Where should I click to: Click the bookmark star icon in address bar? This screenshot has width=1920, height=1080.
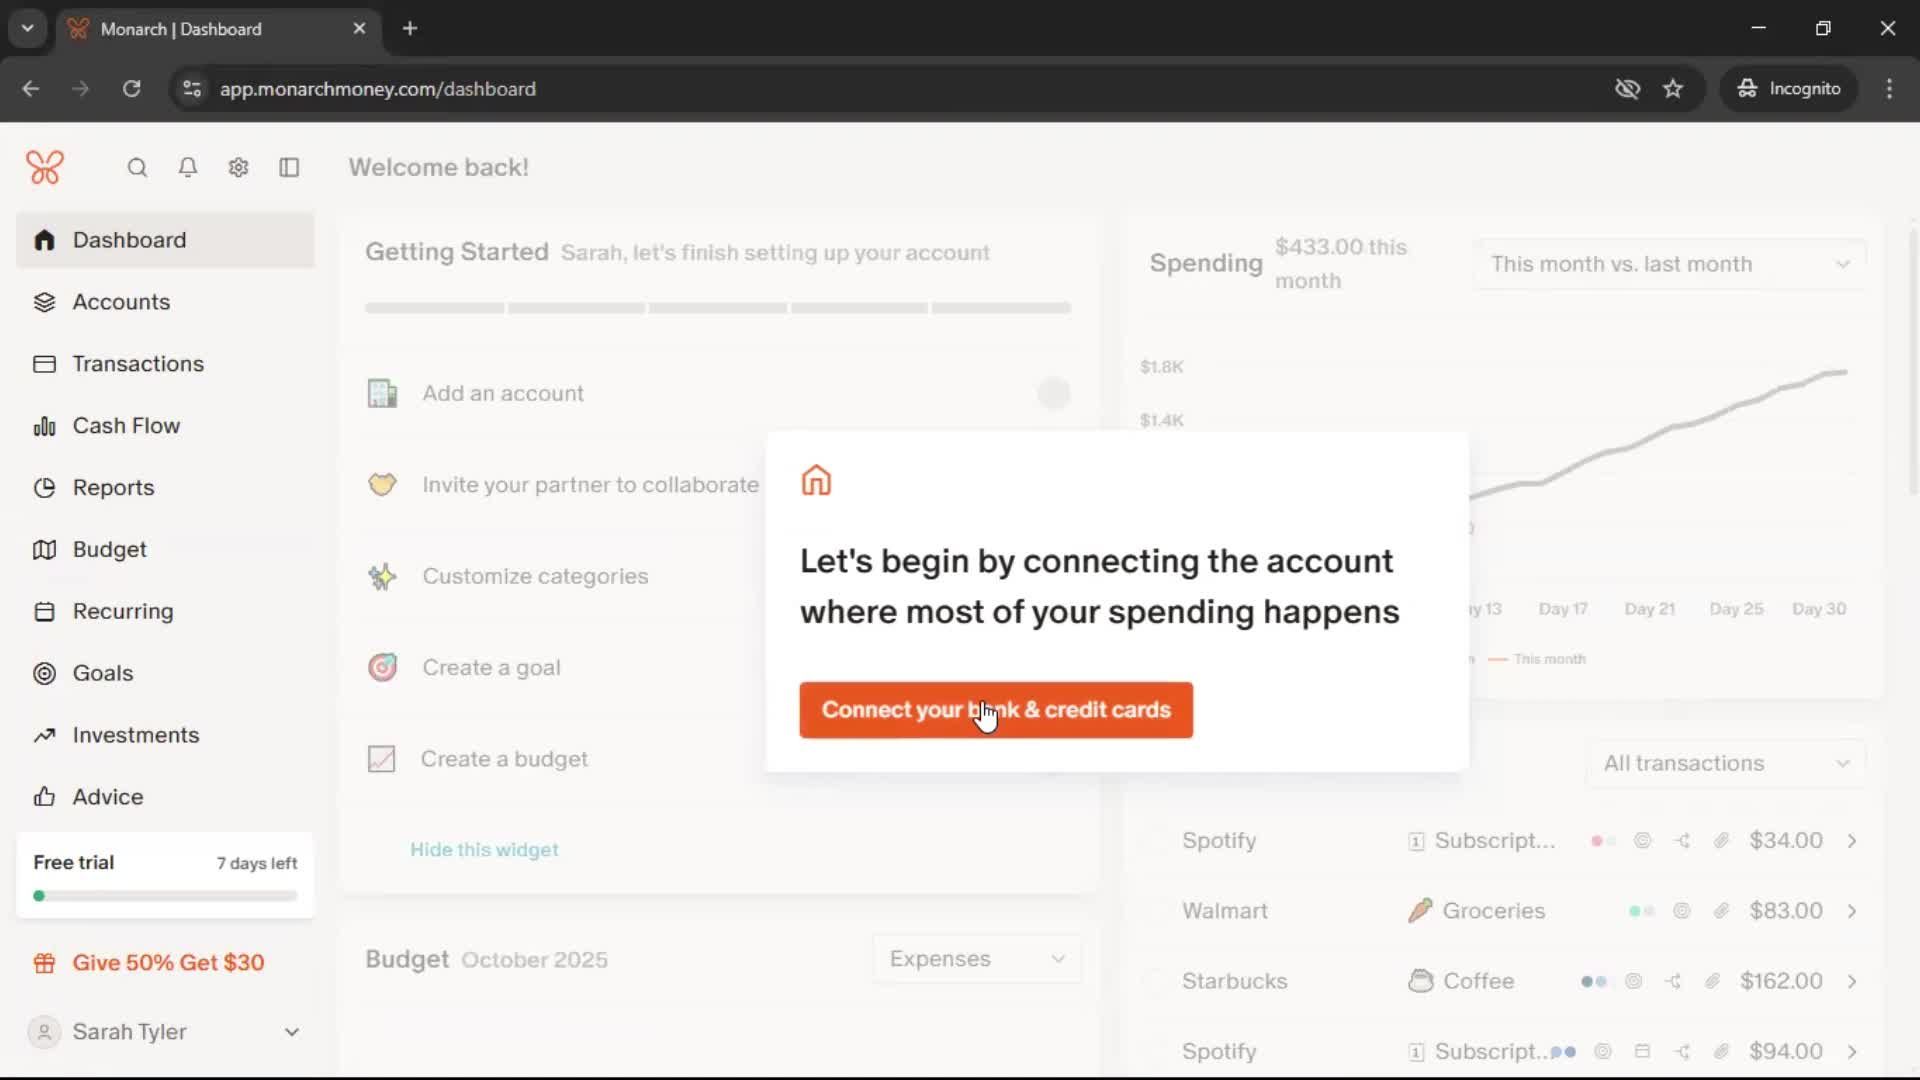point(1673,89)
